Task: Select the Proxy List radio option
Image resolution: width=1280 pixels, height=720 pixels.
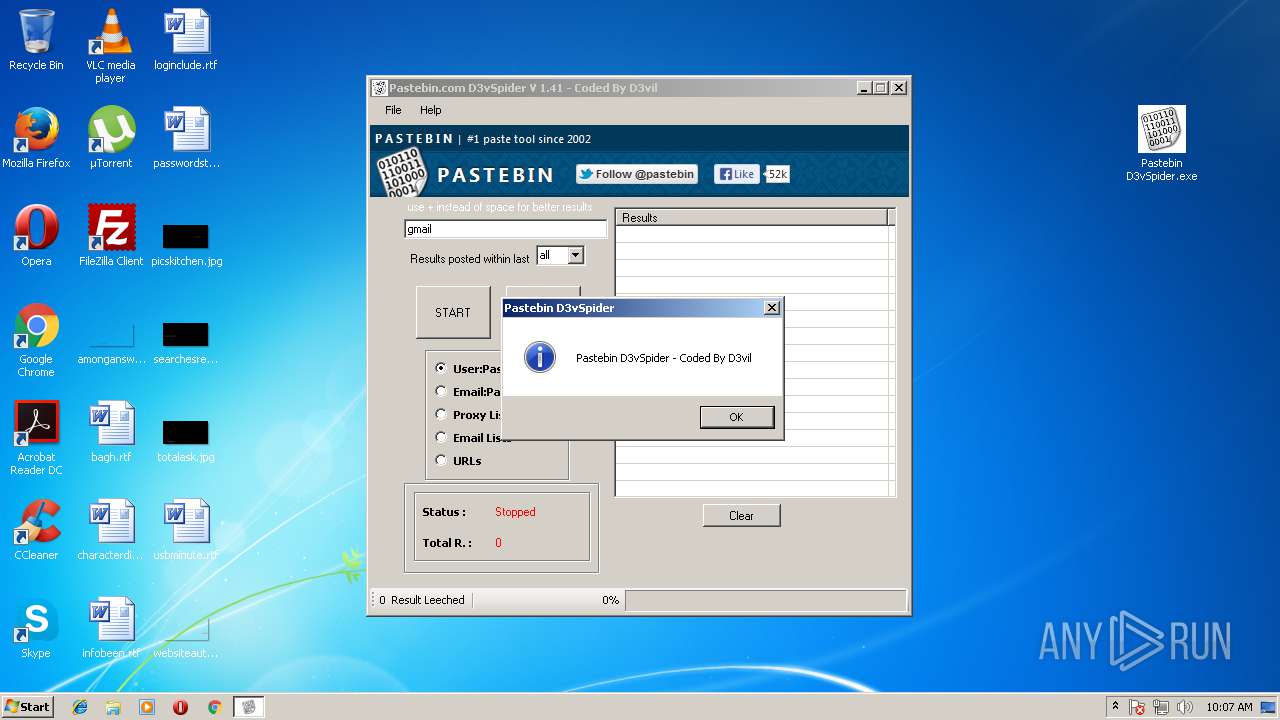Action: tap(441, 414)
